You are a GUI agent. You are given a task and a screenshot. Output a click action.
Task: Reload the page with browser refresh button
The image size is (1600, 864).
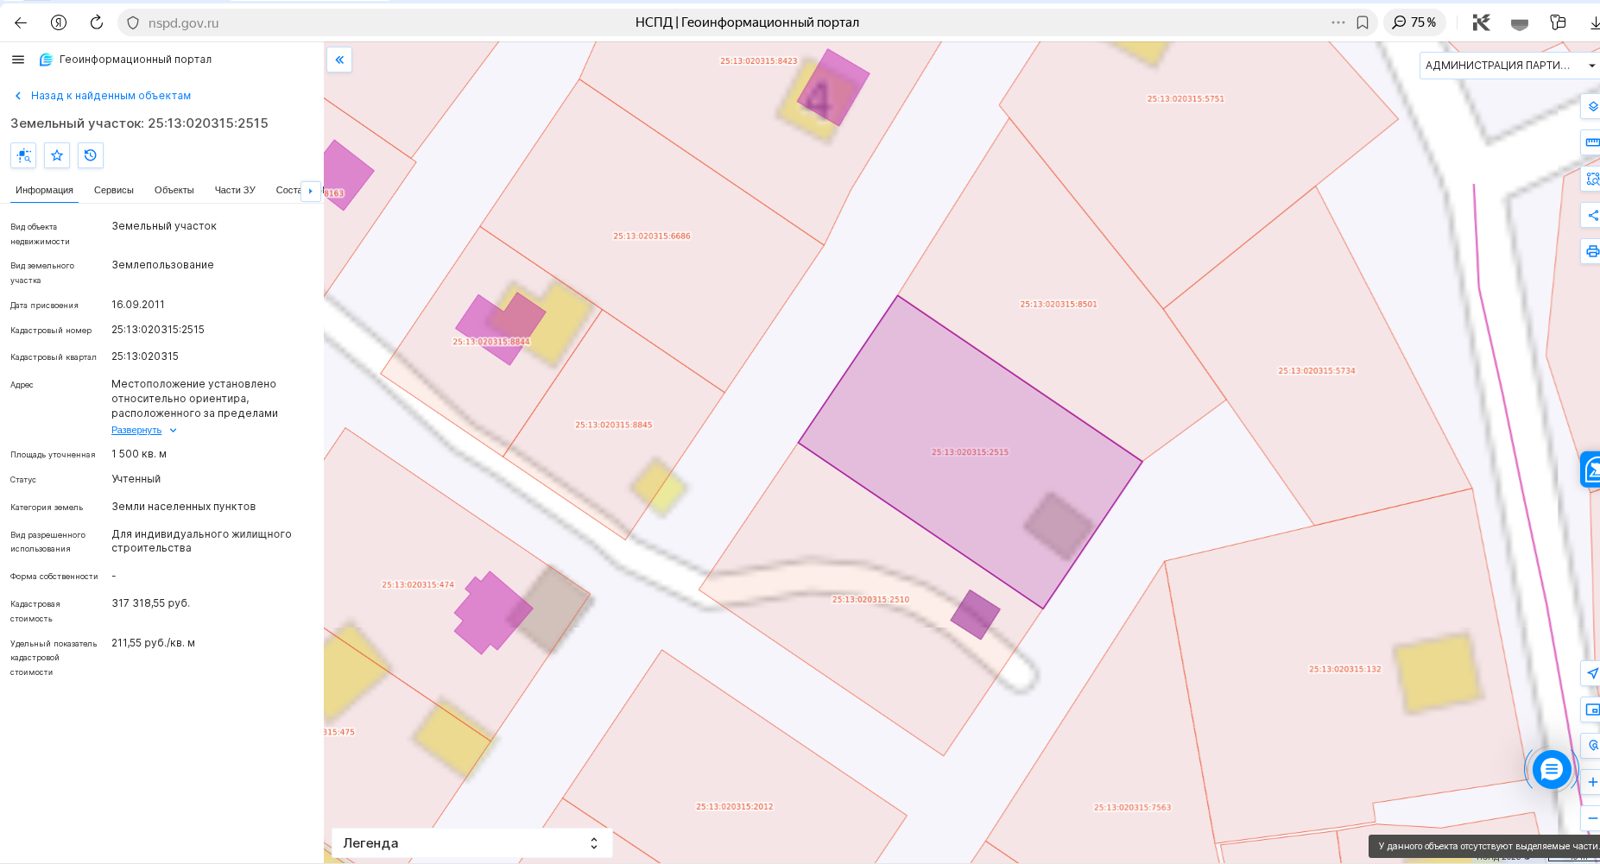click(x=96, y=22)
